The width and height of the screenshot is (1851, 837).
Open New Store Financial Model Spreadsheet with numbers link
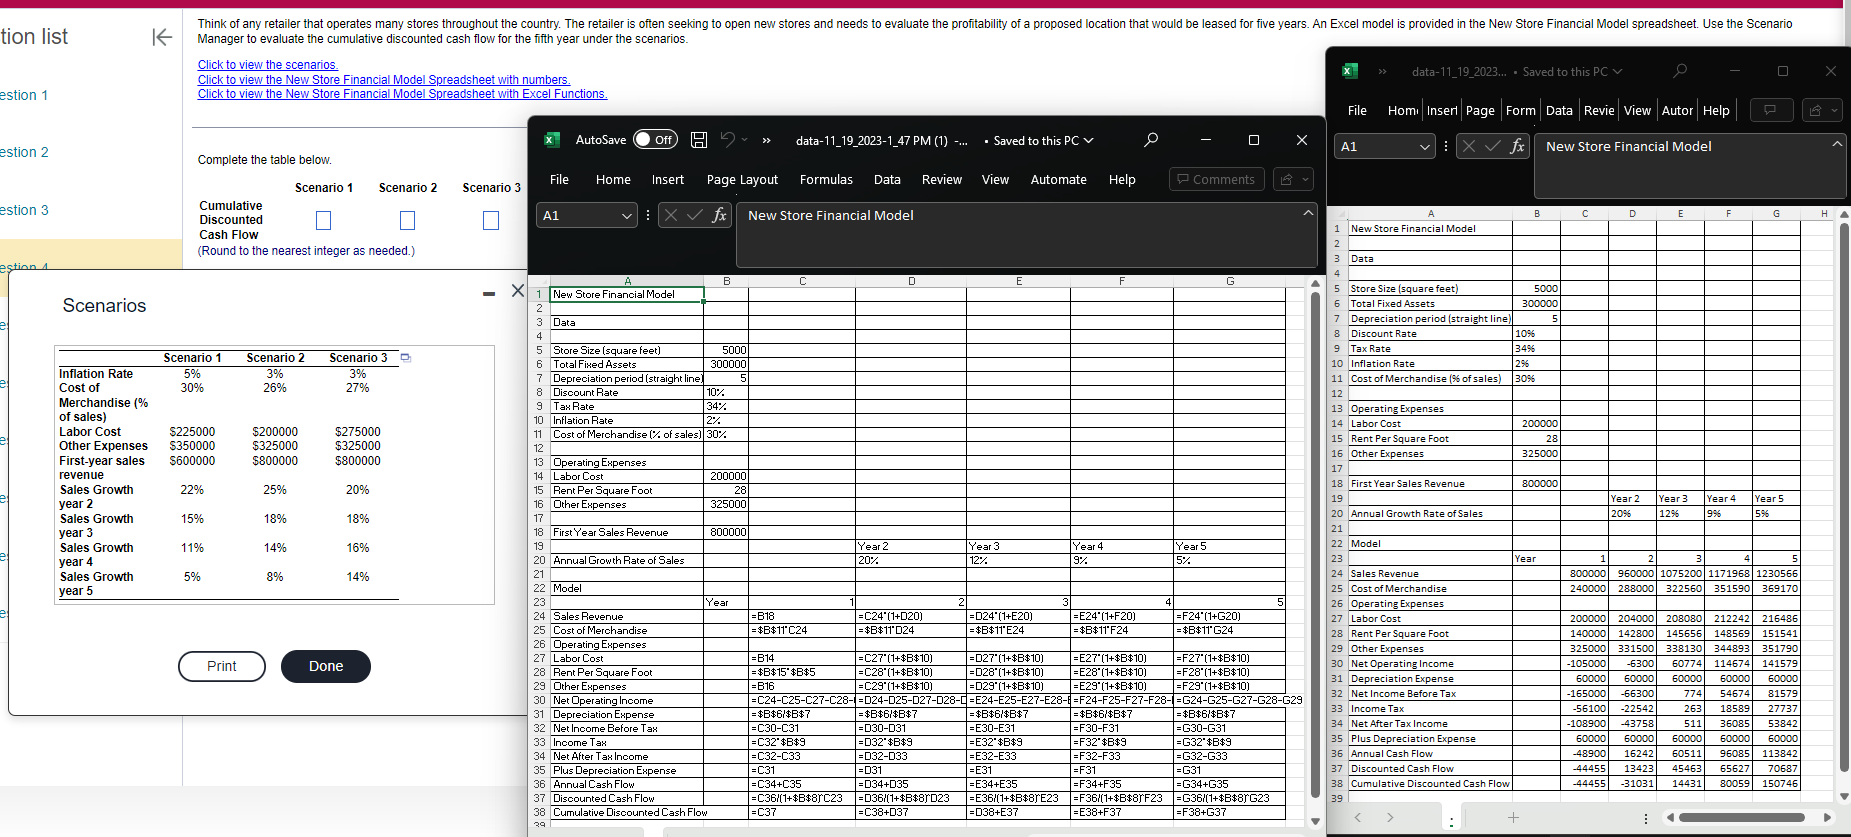click(x=384, y=80)
